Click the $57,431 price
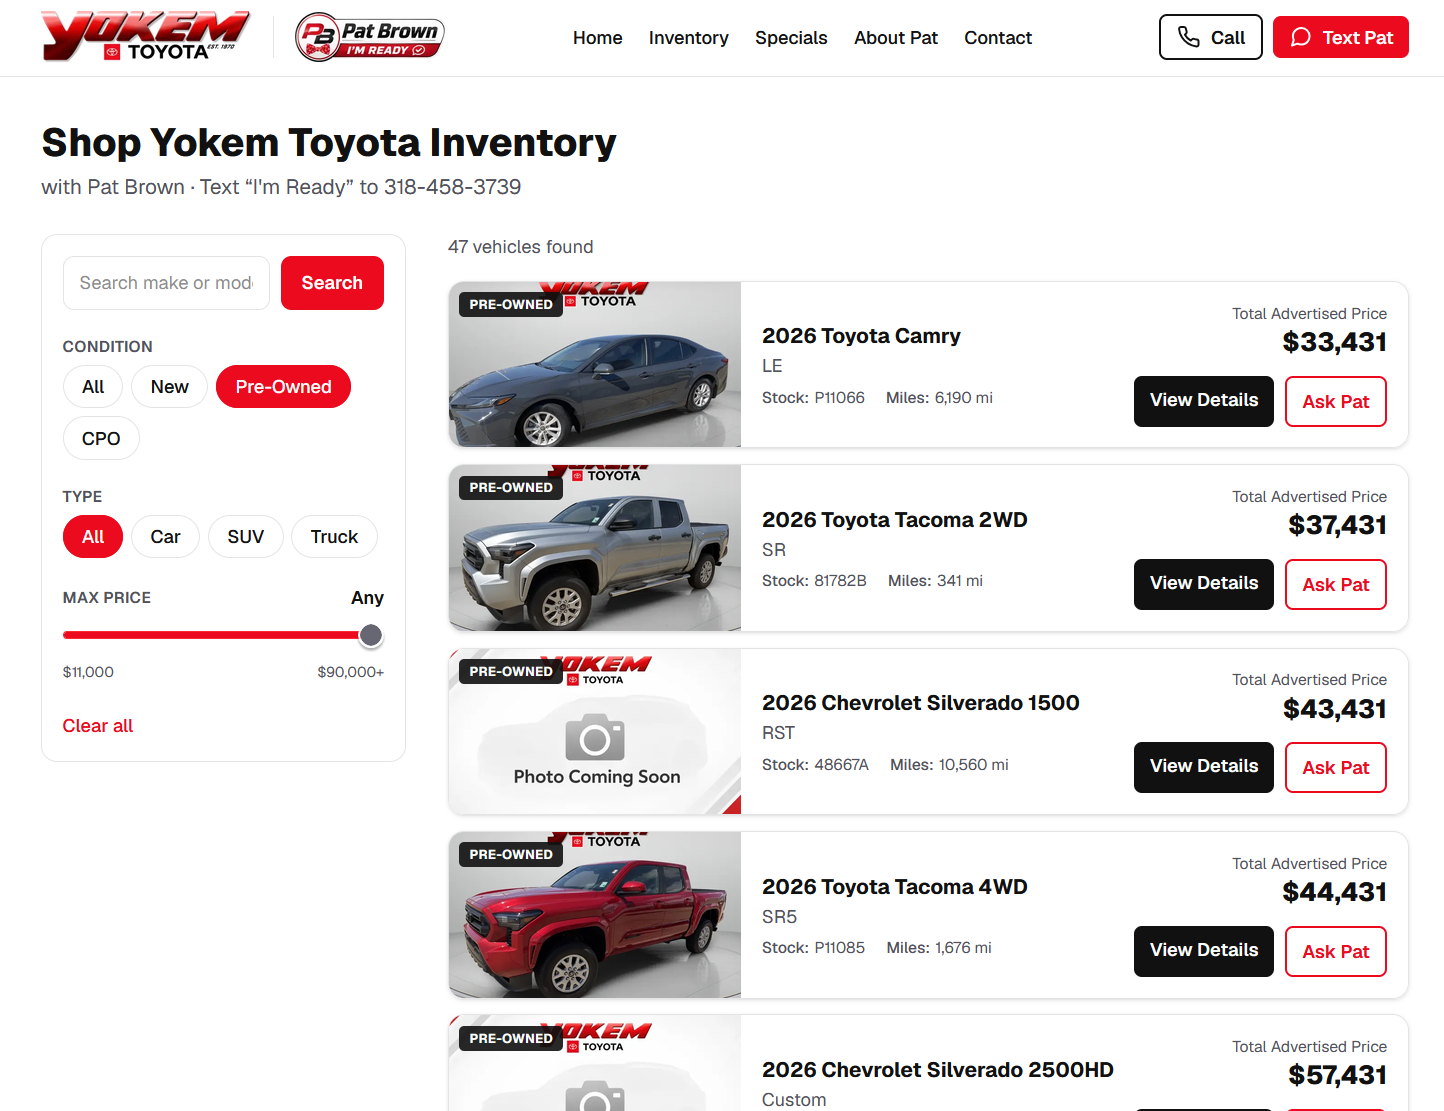Screen dimensions: 1444x1111 pos(1338,1075)
